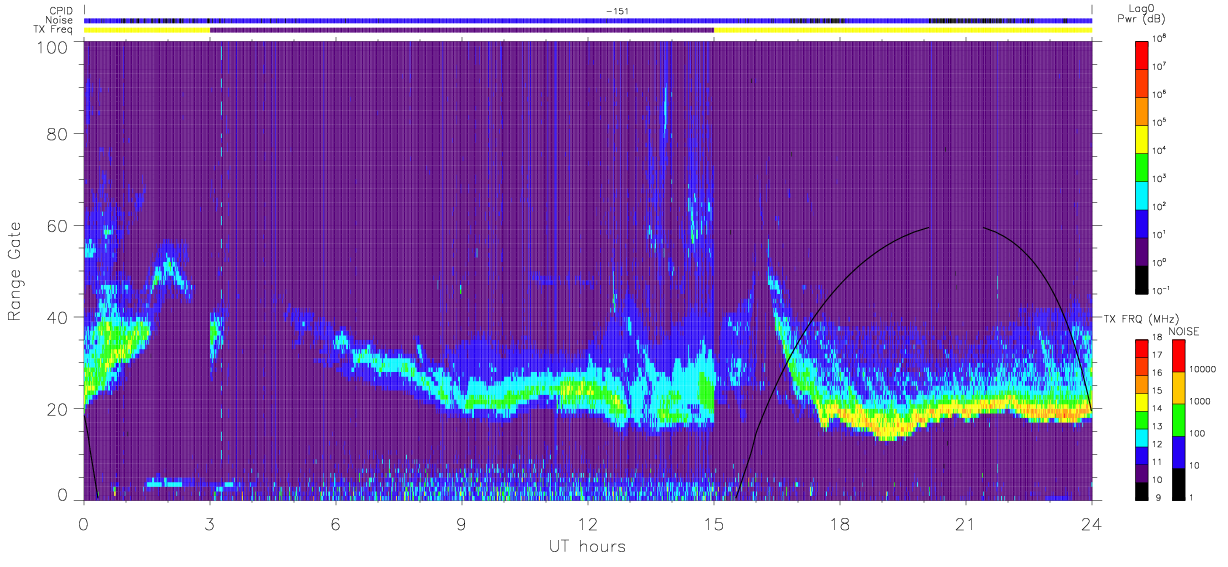Image resolution: width=1228 pixels, height=567 pixels.
Task: Click the 20 tick on Range Gate axis
Action: coord(56,409)
